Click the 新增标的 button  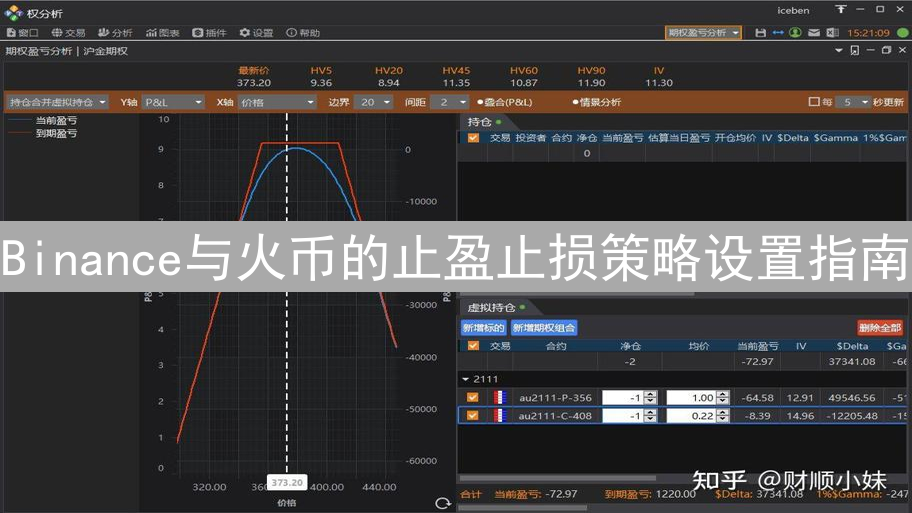click(x=483, y=328)
